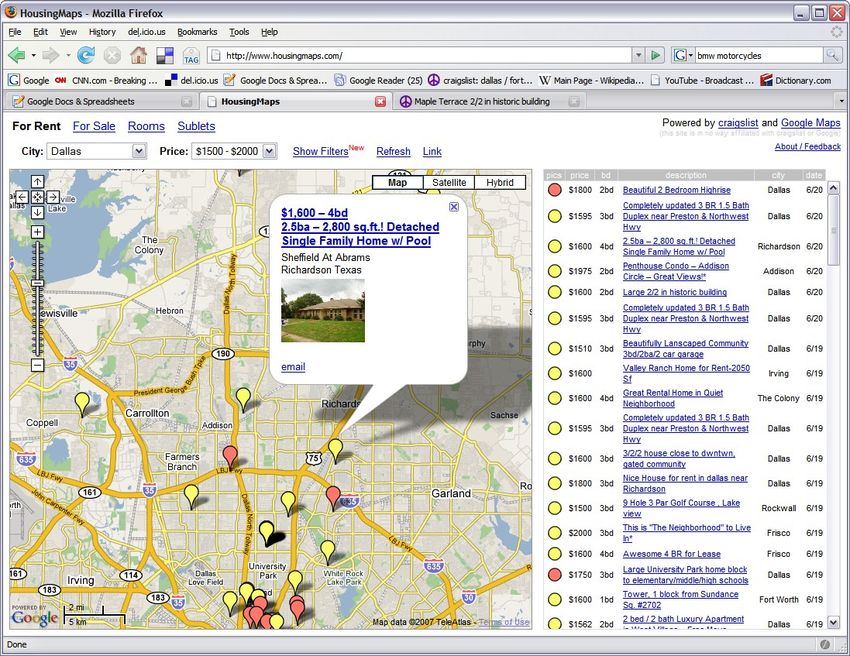Open Awesome 4 BR for Lease listing
Image resolution: width=850 pixels, height=656 pixels.
click(672, 554)
